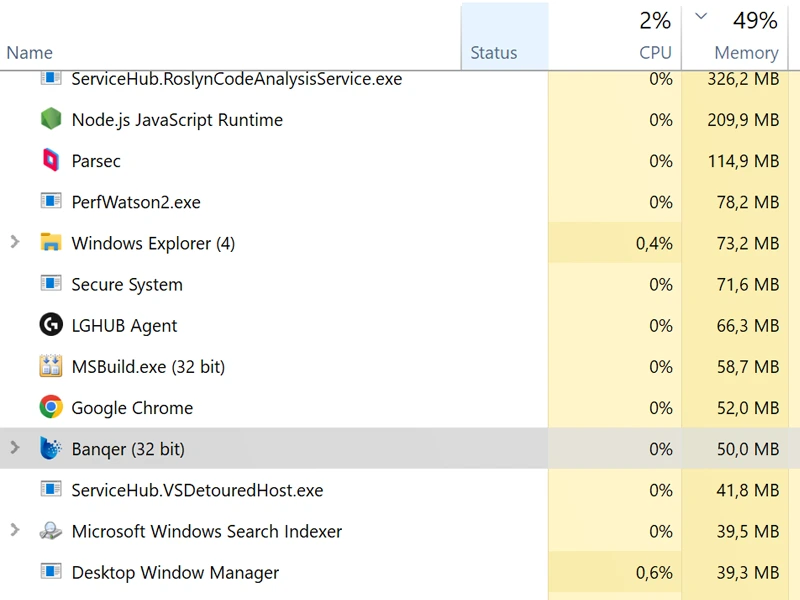The height and width of the screenshot is (600, 800).
Task: Click the 73,2 MB memory value
Action: (748, 243)
